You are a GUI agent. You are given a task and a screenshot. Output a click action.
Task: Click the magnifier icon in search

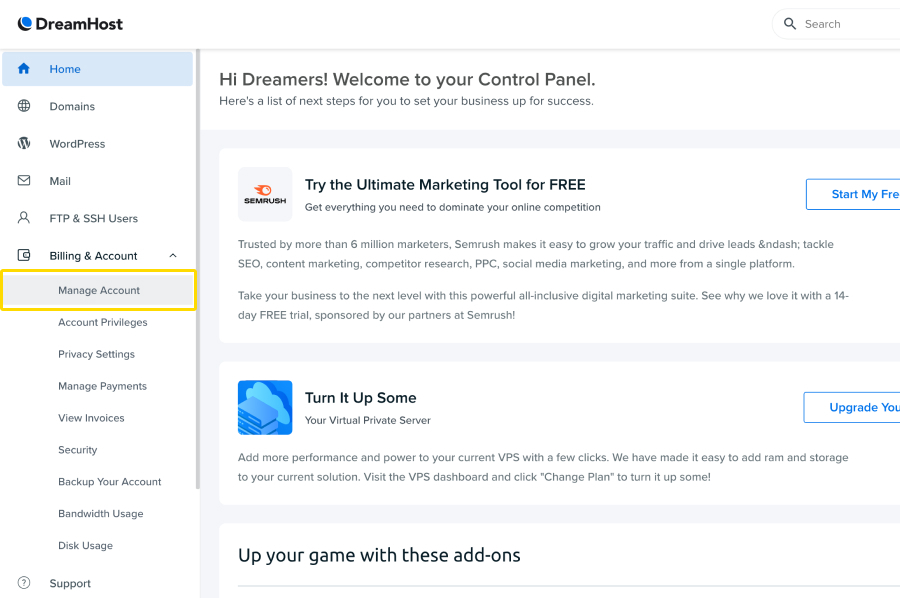pyautogui.click(x=790, y=24)
